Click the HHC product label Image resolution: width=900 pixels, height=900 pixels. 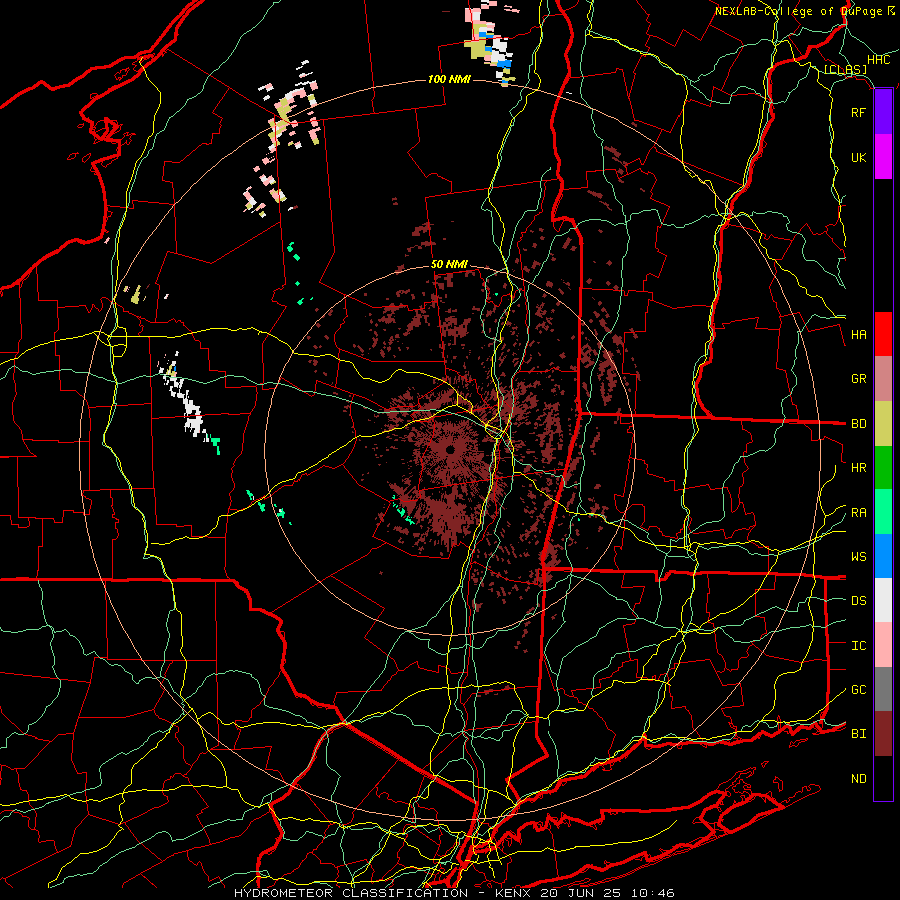click(878, 60)
